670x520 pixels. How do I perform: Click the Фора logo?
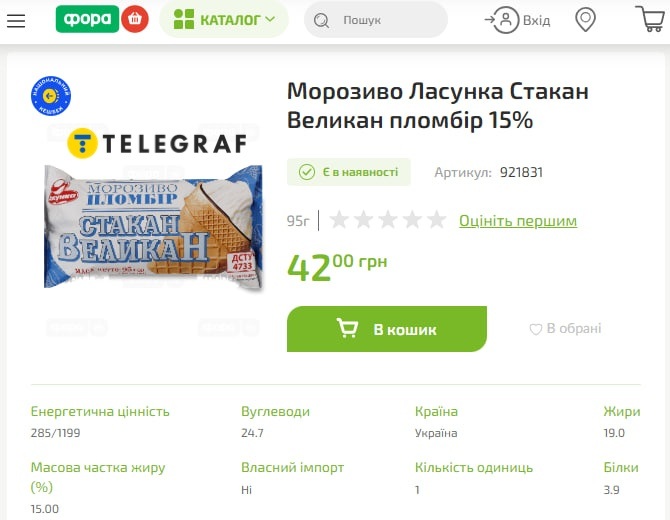(x=87, y=19)
